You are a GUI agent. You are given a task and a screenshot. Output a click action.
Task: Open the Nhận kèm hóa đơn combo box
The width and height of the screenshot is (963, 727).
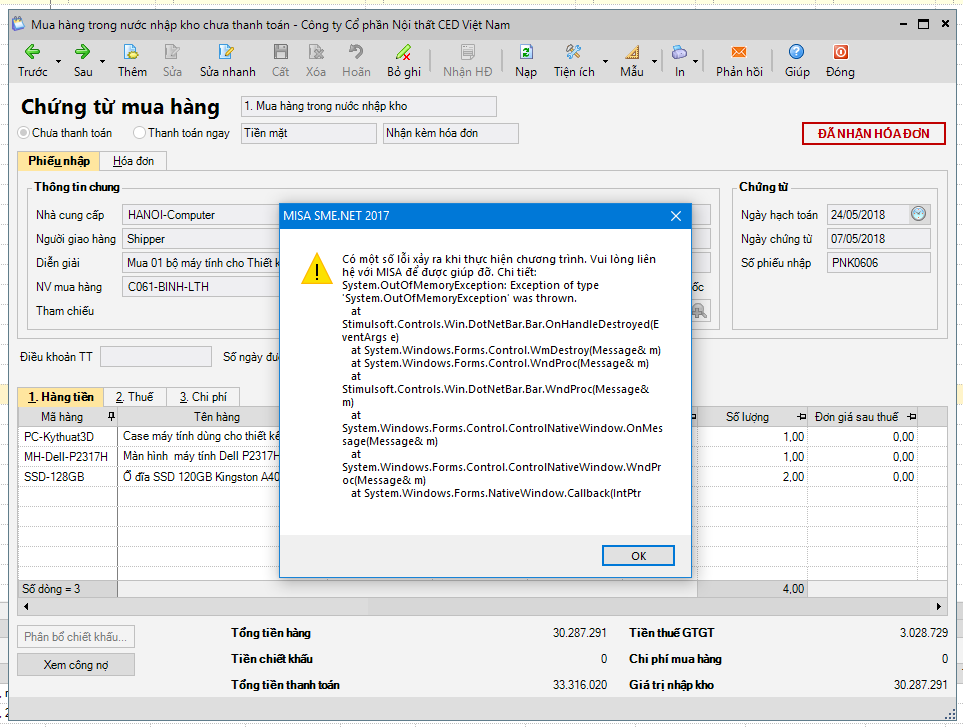point(451,133)
